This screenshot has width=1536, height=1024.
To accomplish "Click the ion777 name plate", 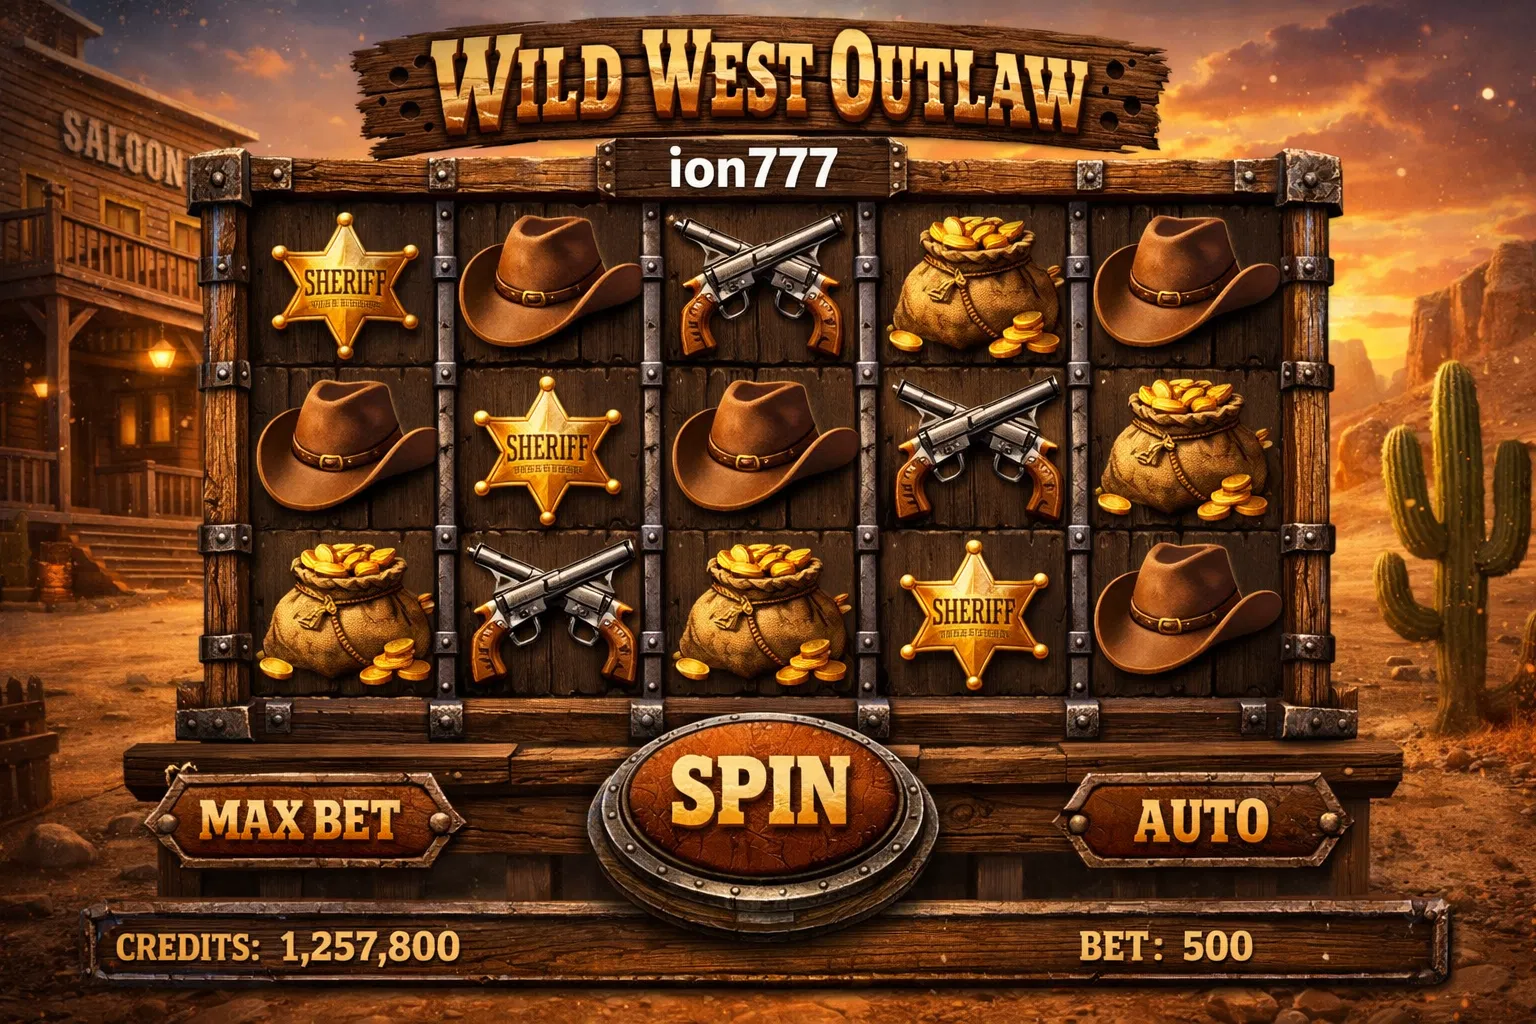I will [x=752, y=169].
